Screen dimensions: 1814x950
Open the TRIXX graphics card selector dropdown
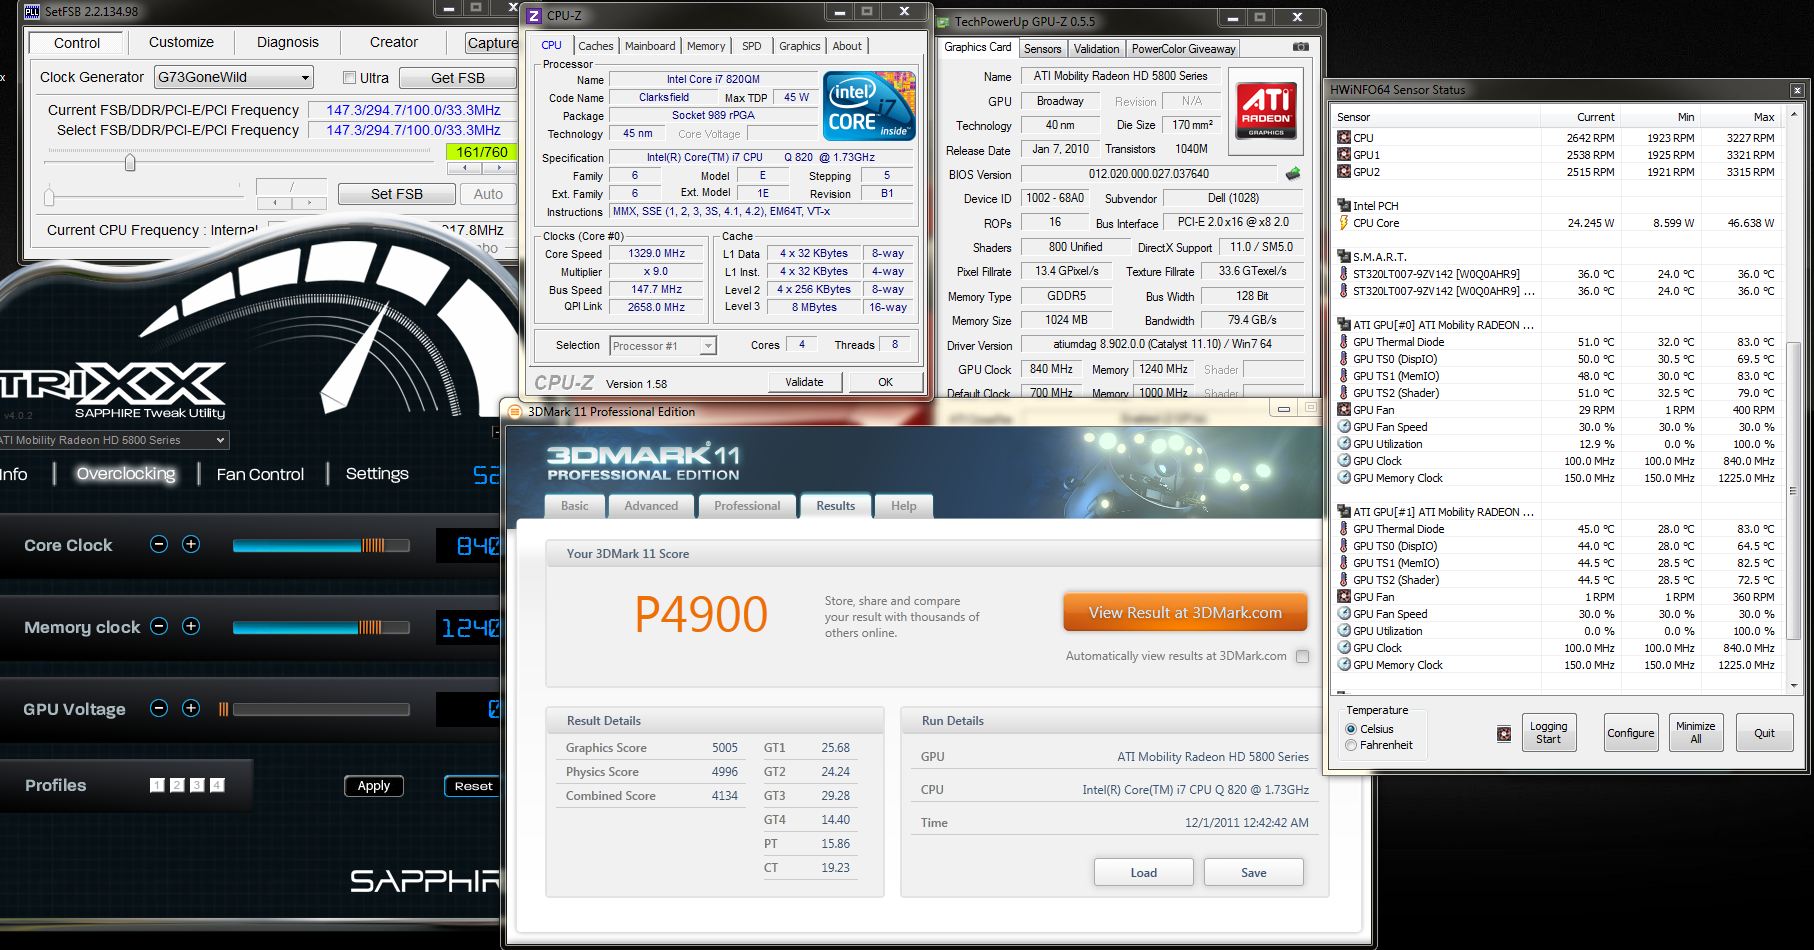(114, 440)
